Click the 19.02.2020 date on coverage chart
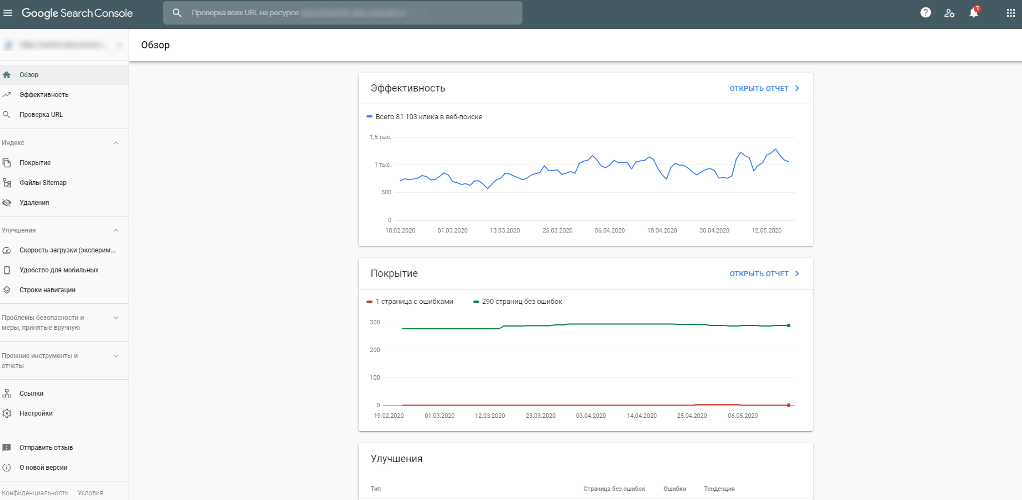 coord(387,415)
